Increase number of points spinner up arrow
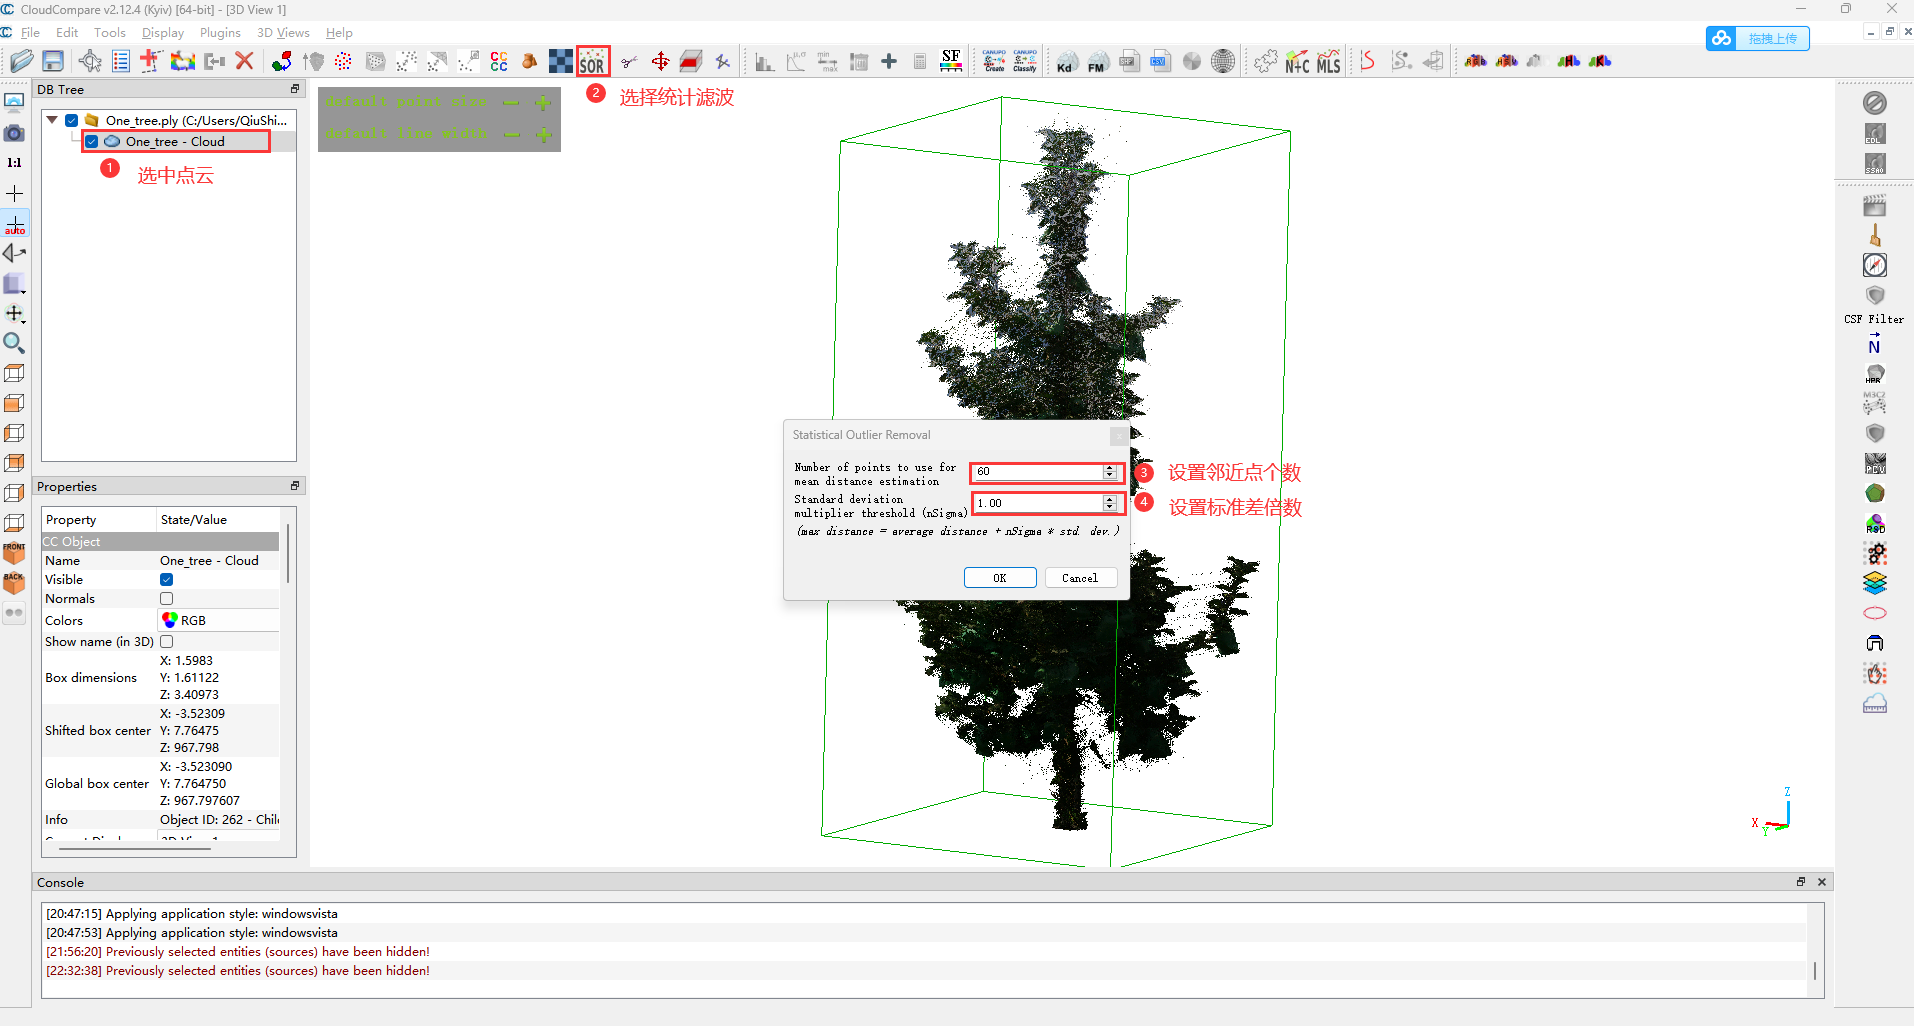The height and width of the screenshot is (1026, 1914). [x=1110, y=467]
